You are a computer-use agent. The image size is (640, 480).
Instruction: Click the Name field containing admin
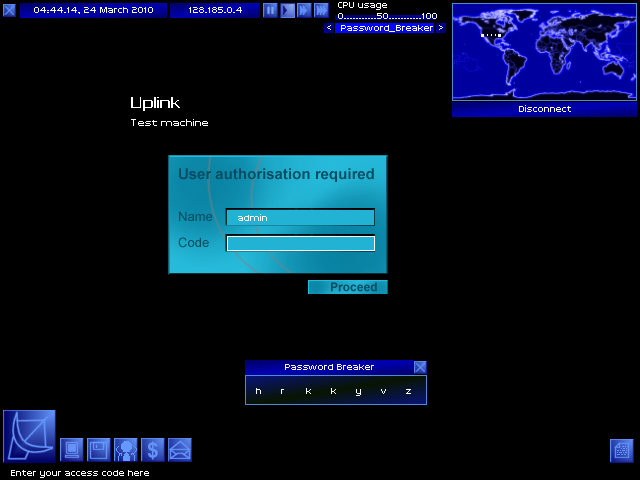pos(300,217)
